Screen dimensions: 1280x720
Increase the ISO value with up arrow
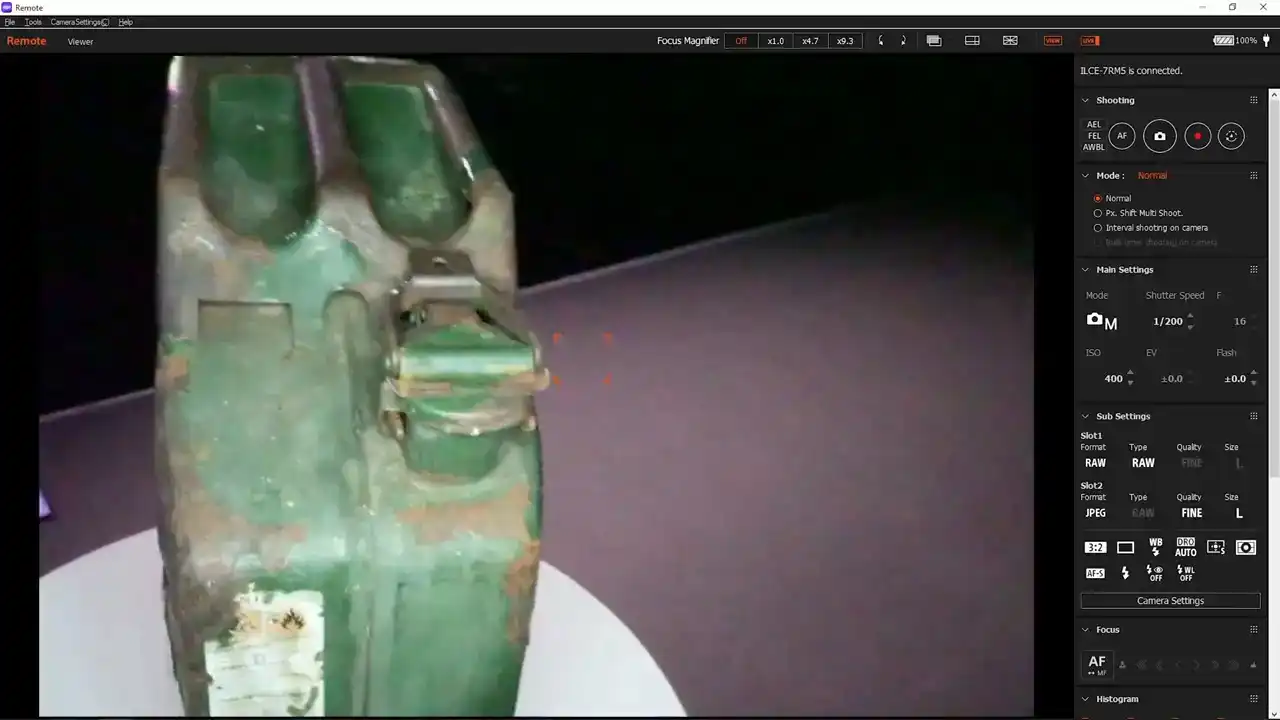tap(1130, 374)
